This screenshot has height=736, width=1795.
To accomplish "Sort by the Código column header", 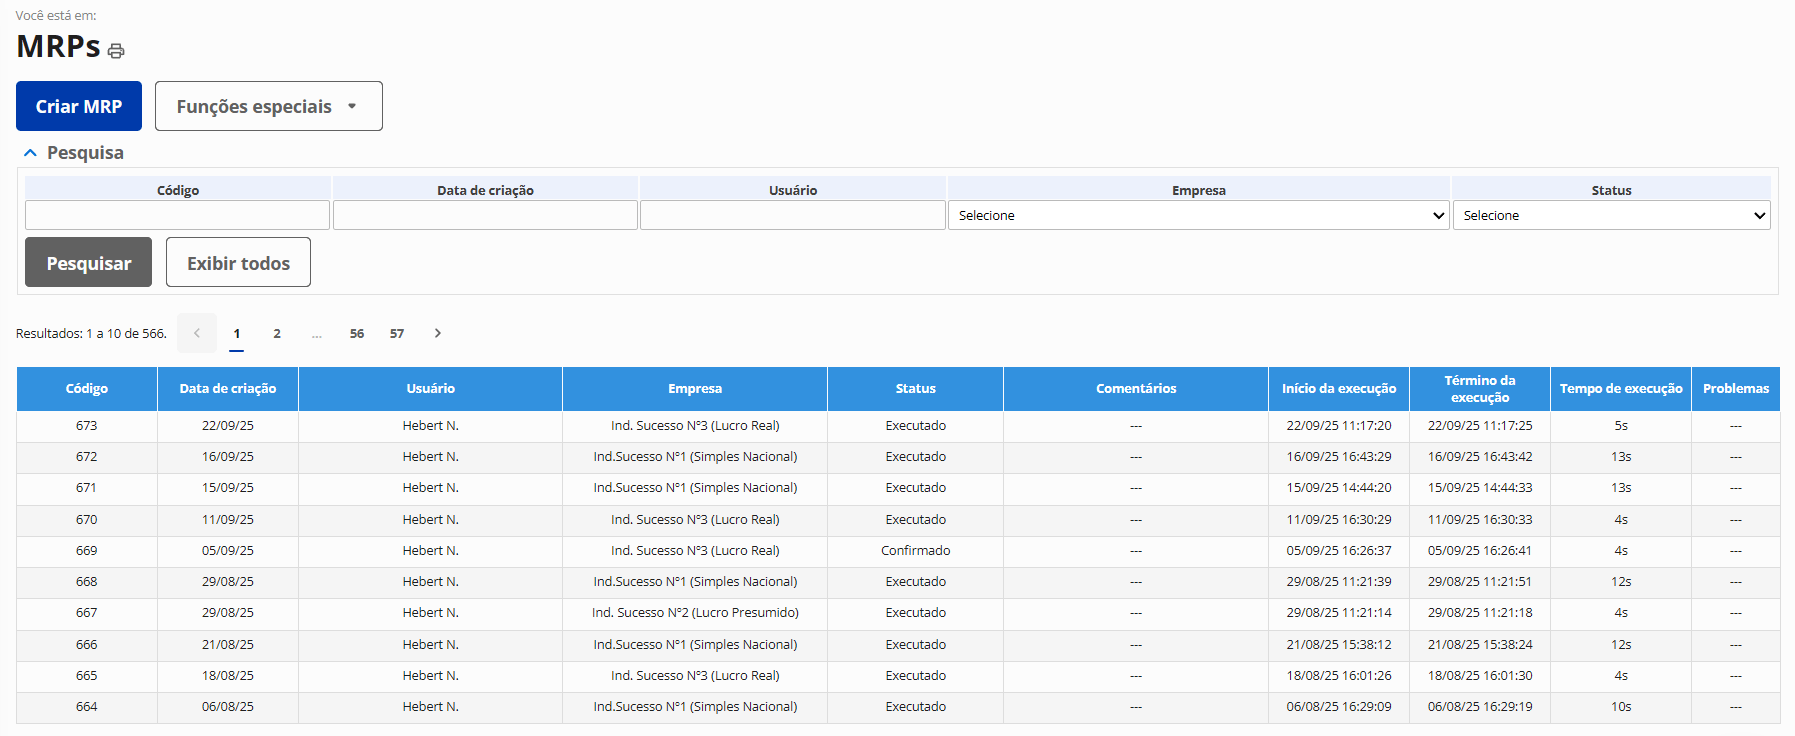I will pos(87,388).
